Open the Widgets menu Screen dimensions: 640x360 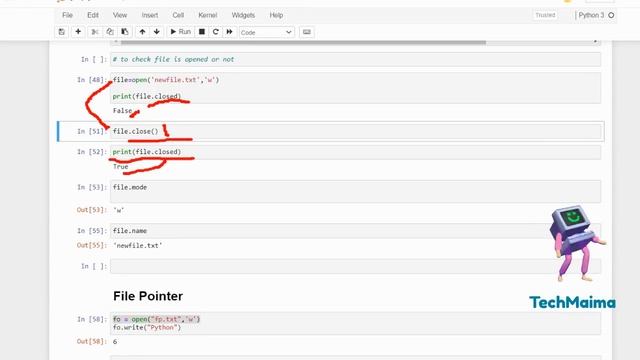243,15
